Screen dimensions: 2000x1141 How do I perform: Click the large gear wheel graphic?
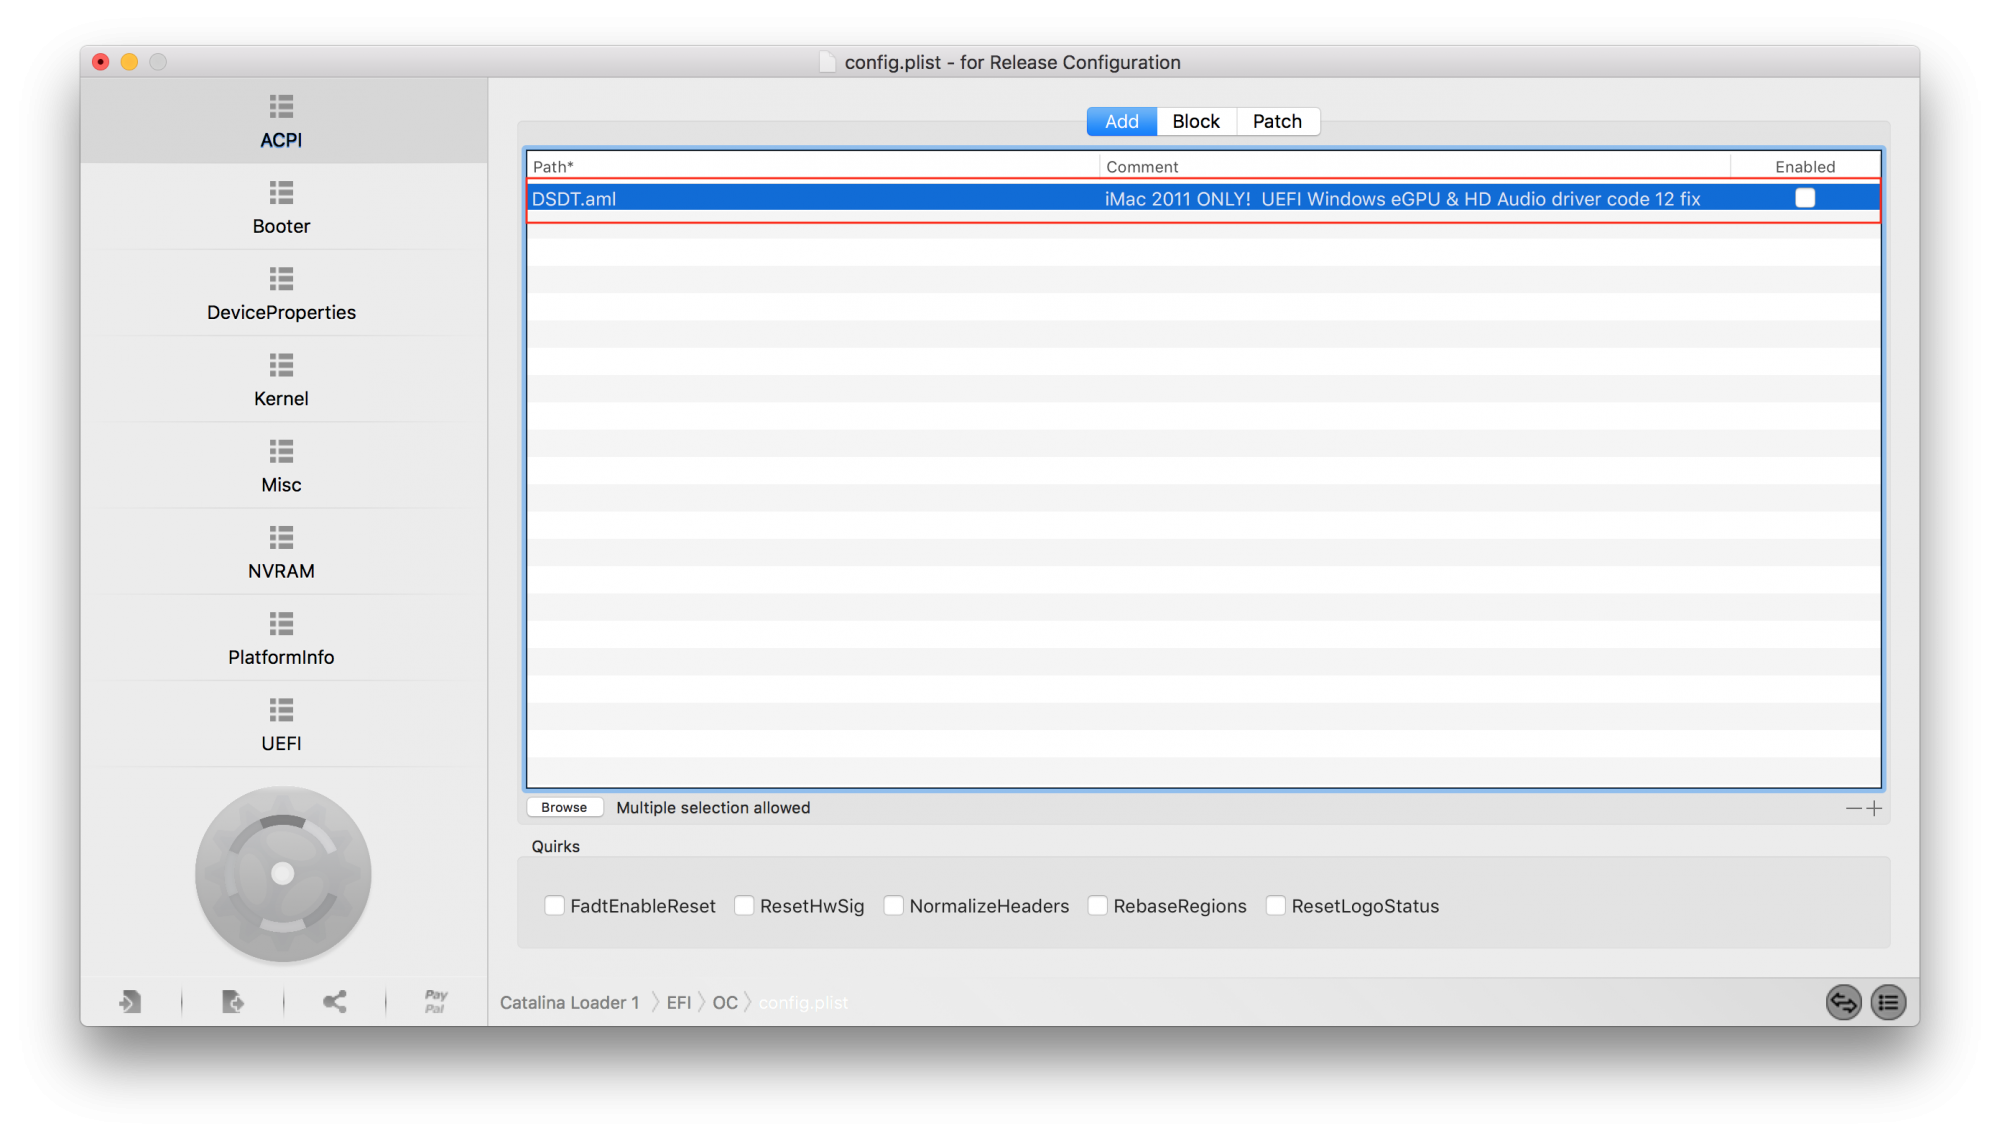283,874
